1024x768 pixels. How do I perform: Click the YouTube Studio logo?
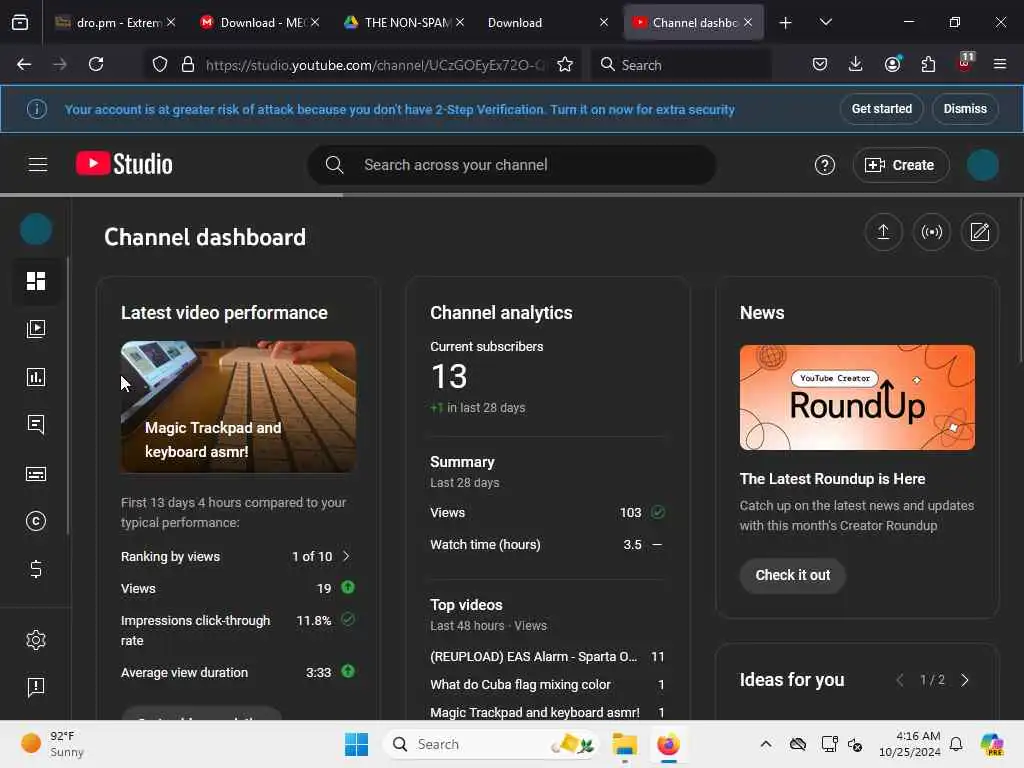[x=124, y=164]
